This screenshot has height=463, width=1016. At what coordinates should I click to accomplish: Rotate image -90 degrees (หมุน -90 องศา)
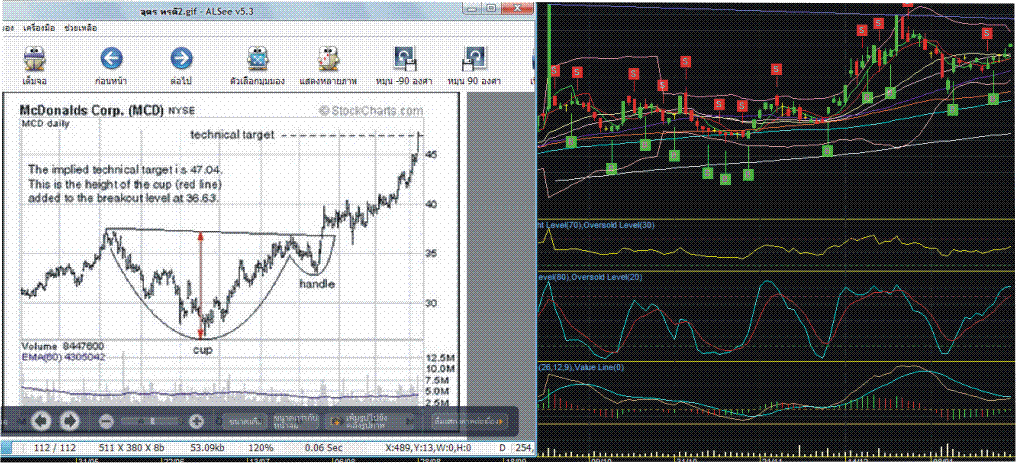coord(405,67)
